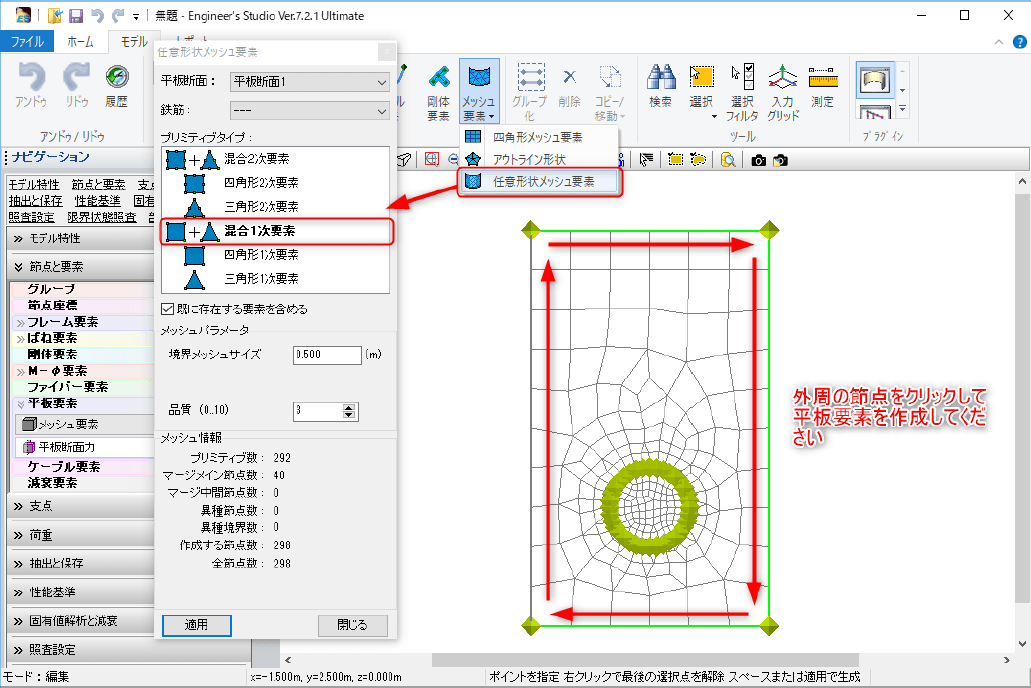Click the arrow pointer toolbar icon
1031x688 pixels.
tap(646, 160)
